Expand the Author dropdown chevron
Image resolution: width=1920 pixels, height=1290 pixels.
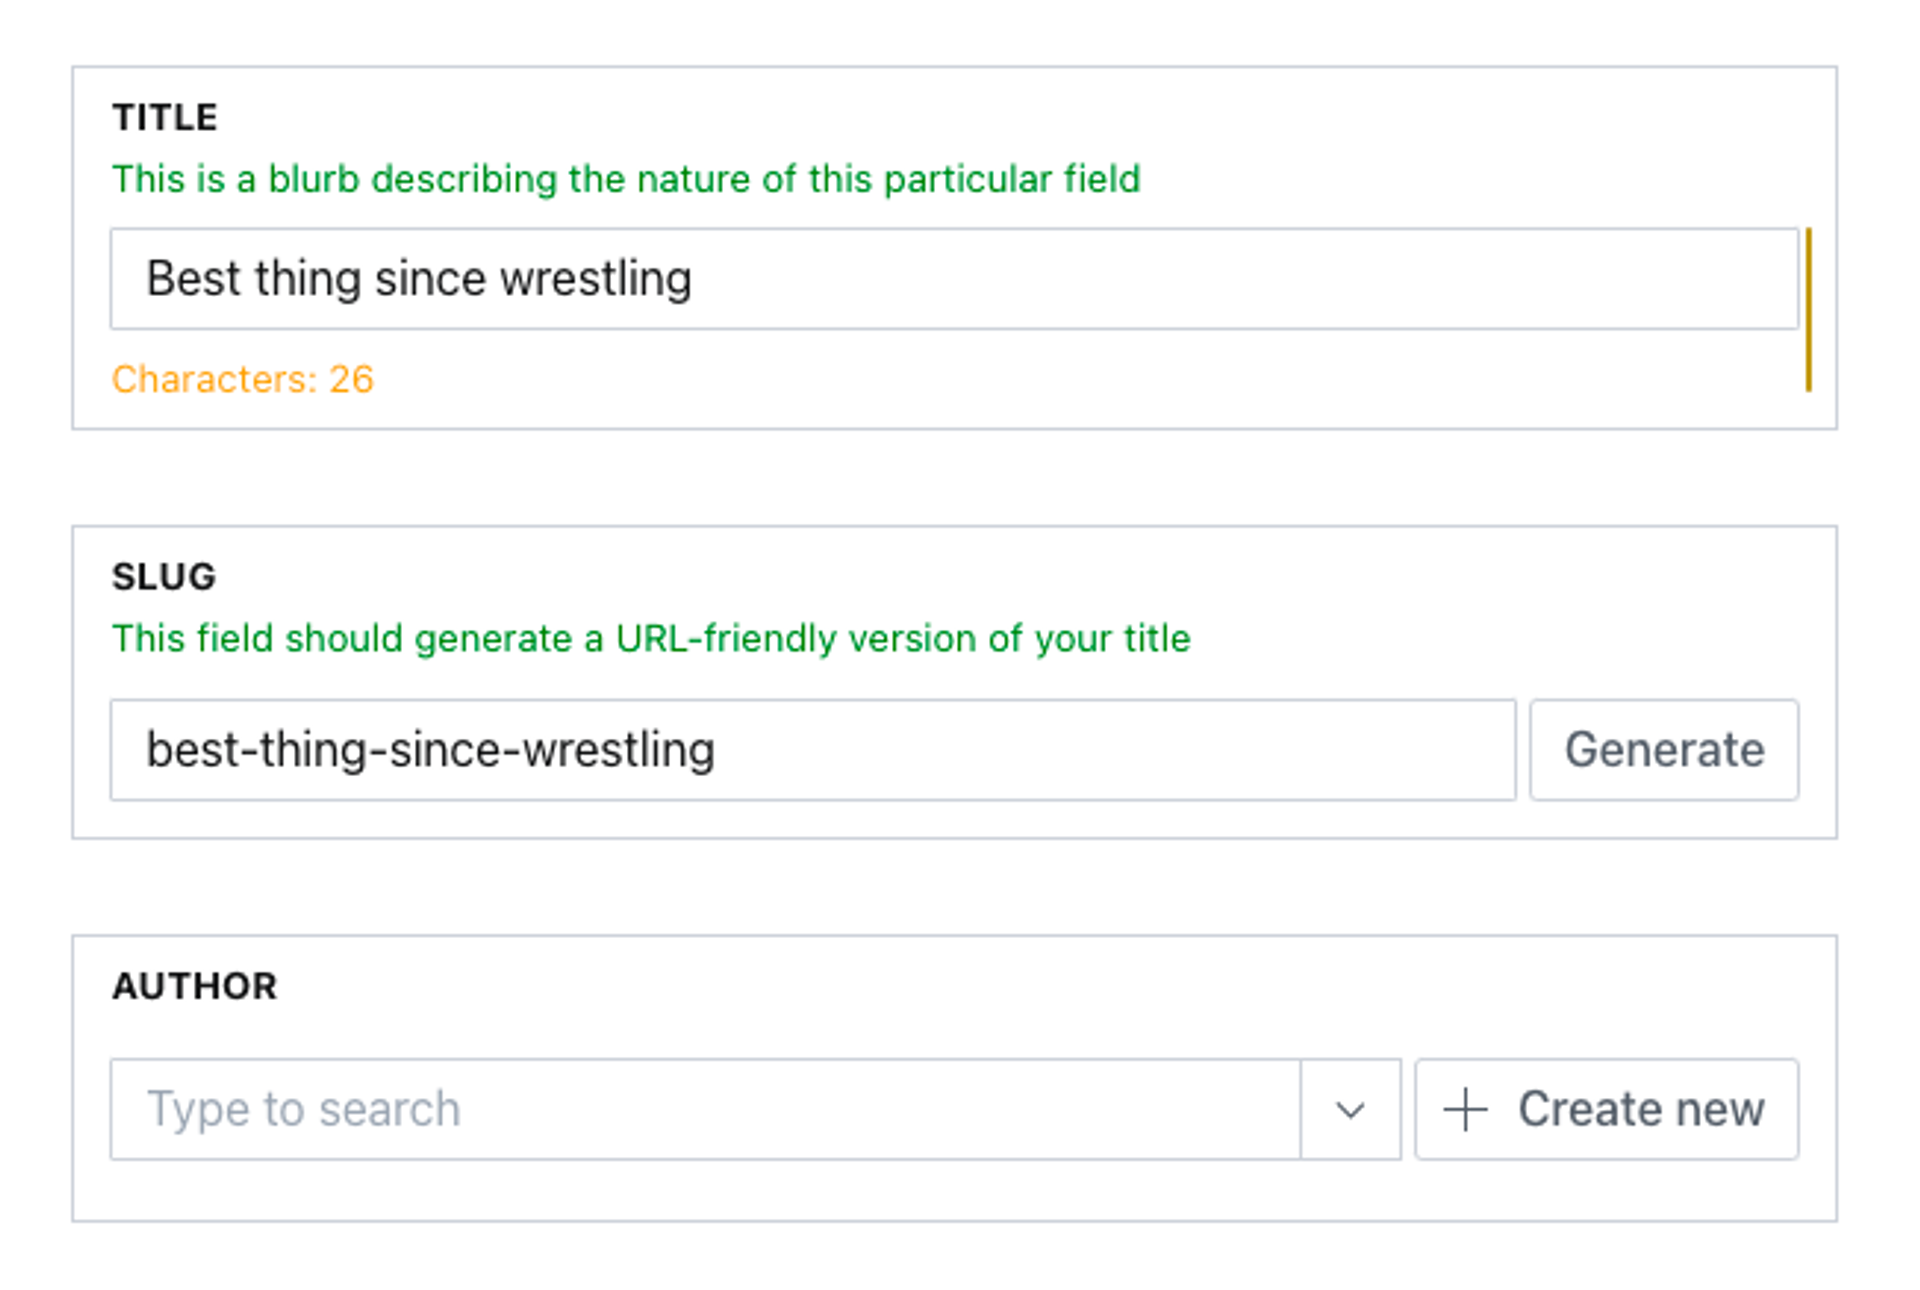pyautogui.click(x=1350, y=1109)
